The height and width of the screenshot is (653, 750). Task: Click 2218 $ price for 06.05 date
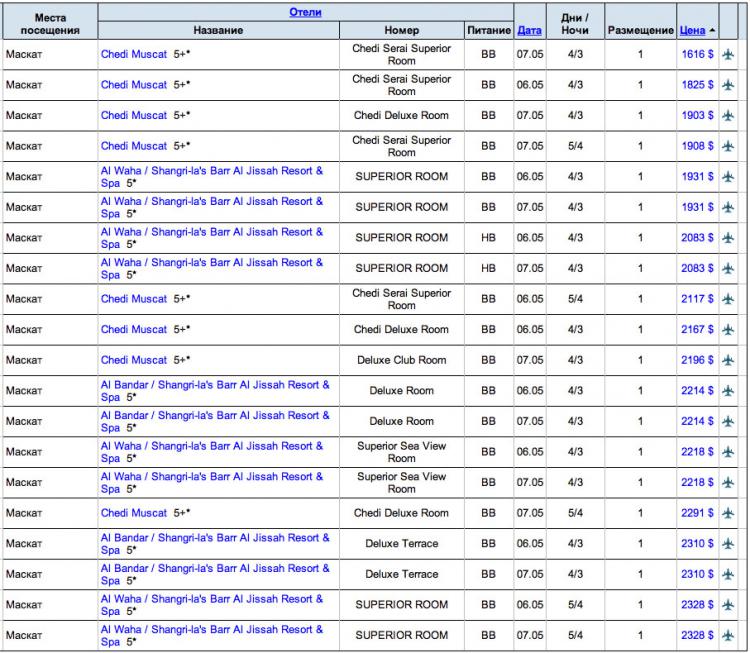click(697, 452)
